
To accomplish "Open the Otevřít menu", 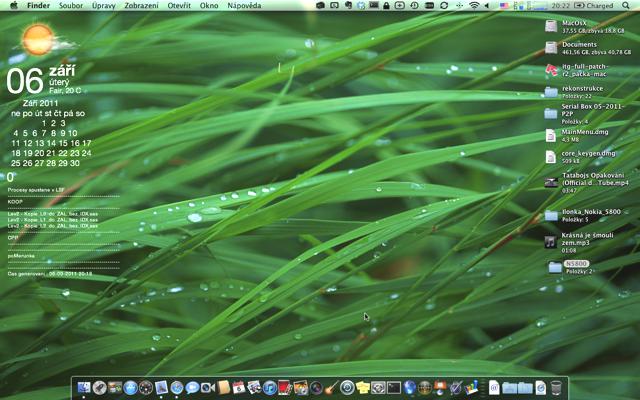I will [x=179, y=5].
